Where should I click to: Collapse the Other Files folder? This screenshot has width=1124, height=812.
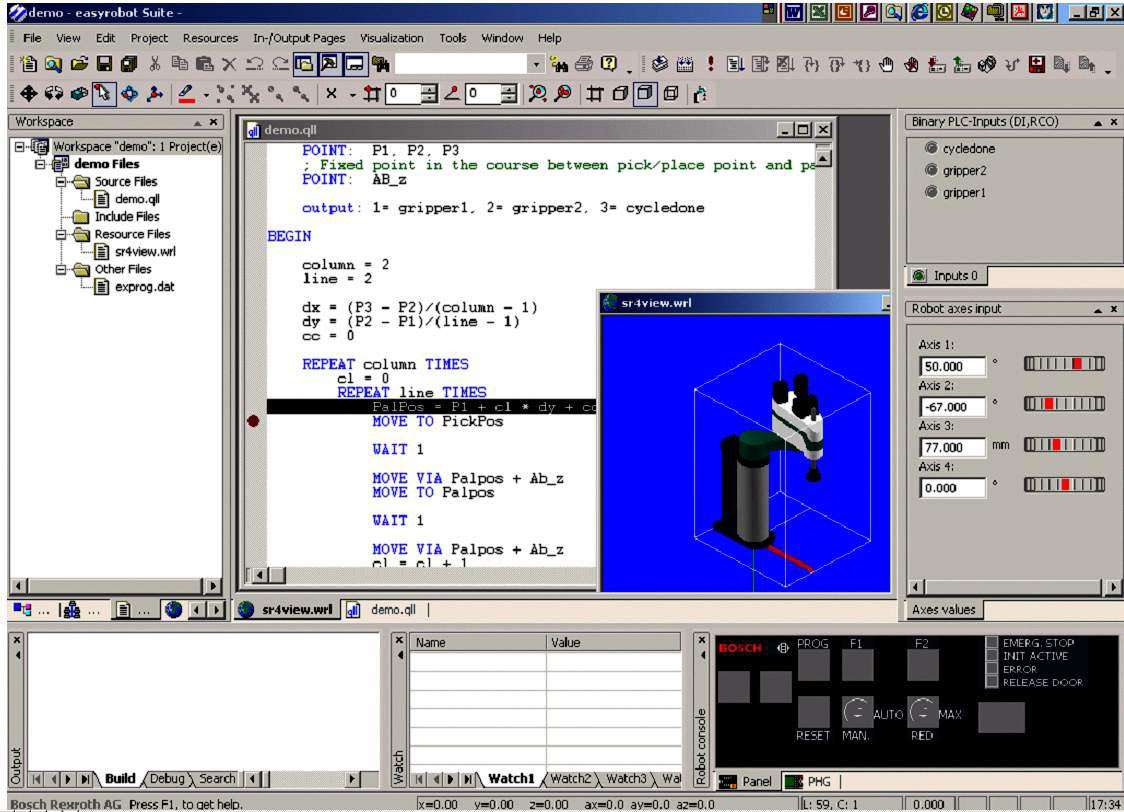61,269
